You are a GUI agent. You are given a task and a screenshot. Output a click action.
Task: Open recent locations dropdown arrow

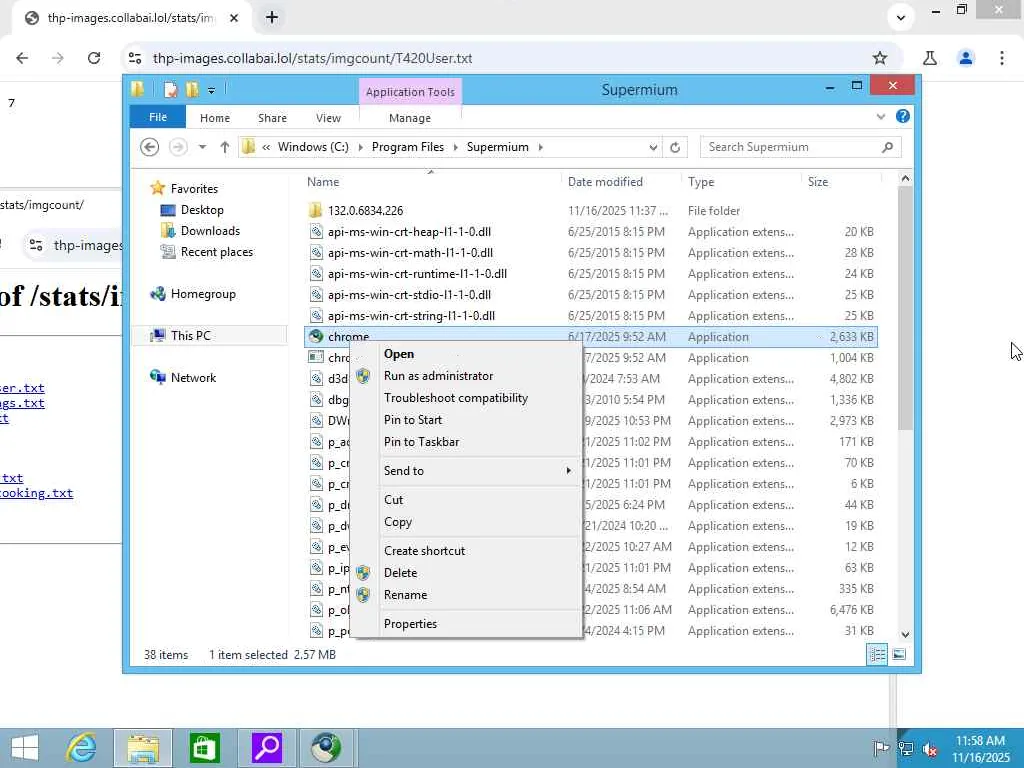pyautogui.click(x=202, y=147)
